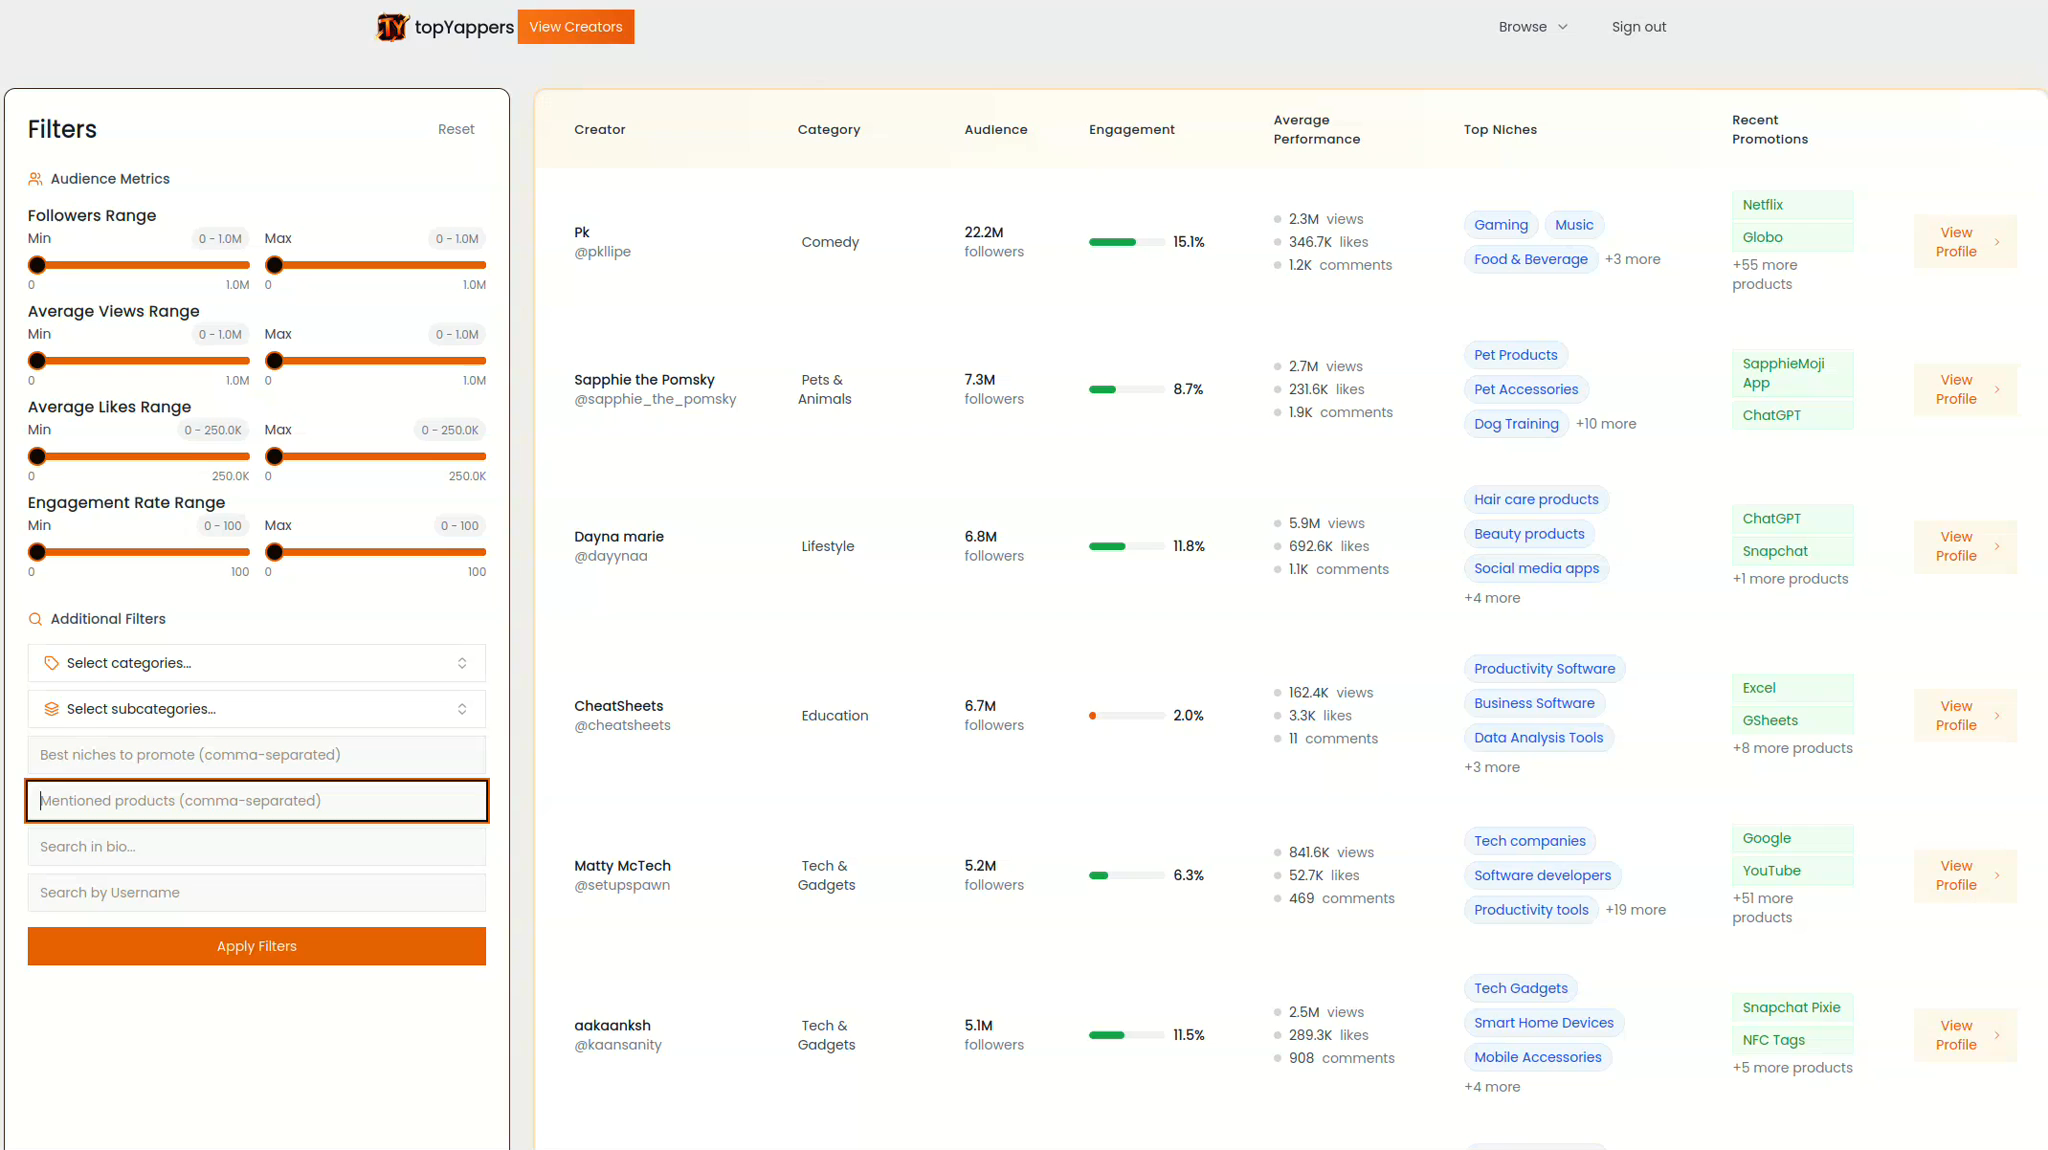Click the layers icon in Select subcategories
Viewport: 2048px width, 1150px height.
pos(52,709)
